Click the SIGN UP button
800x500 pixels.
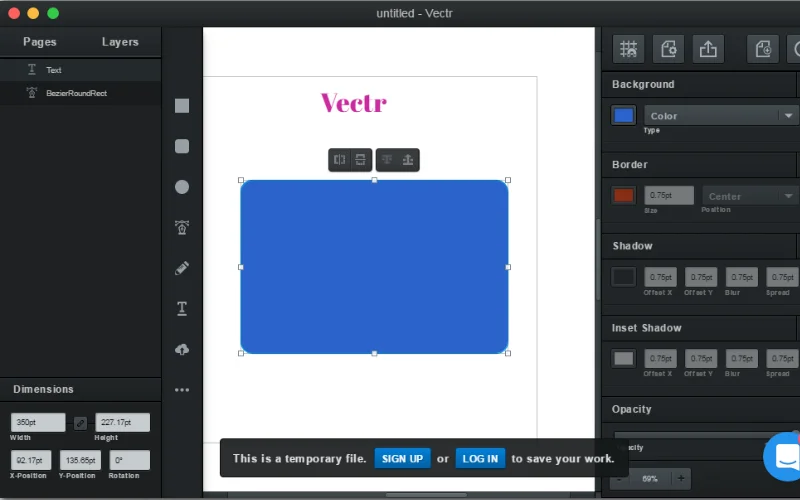403,459
